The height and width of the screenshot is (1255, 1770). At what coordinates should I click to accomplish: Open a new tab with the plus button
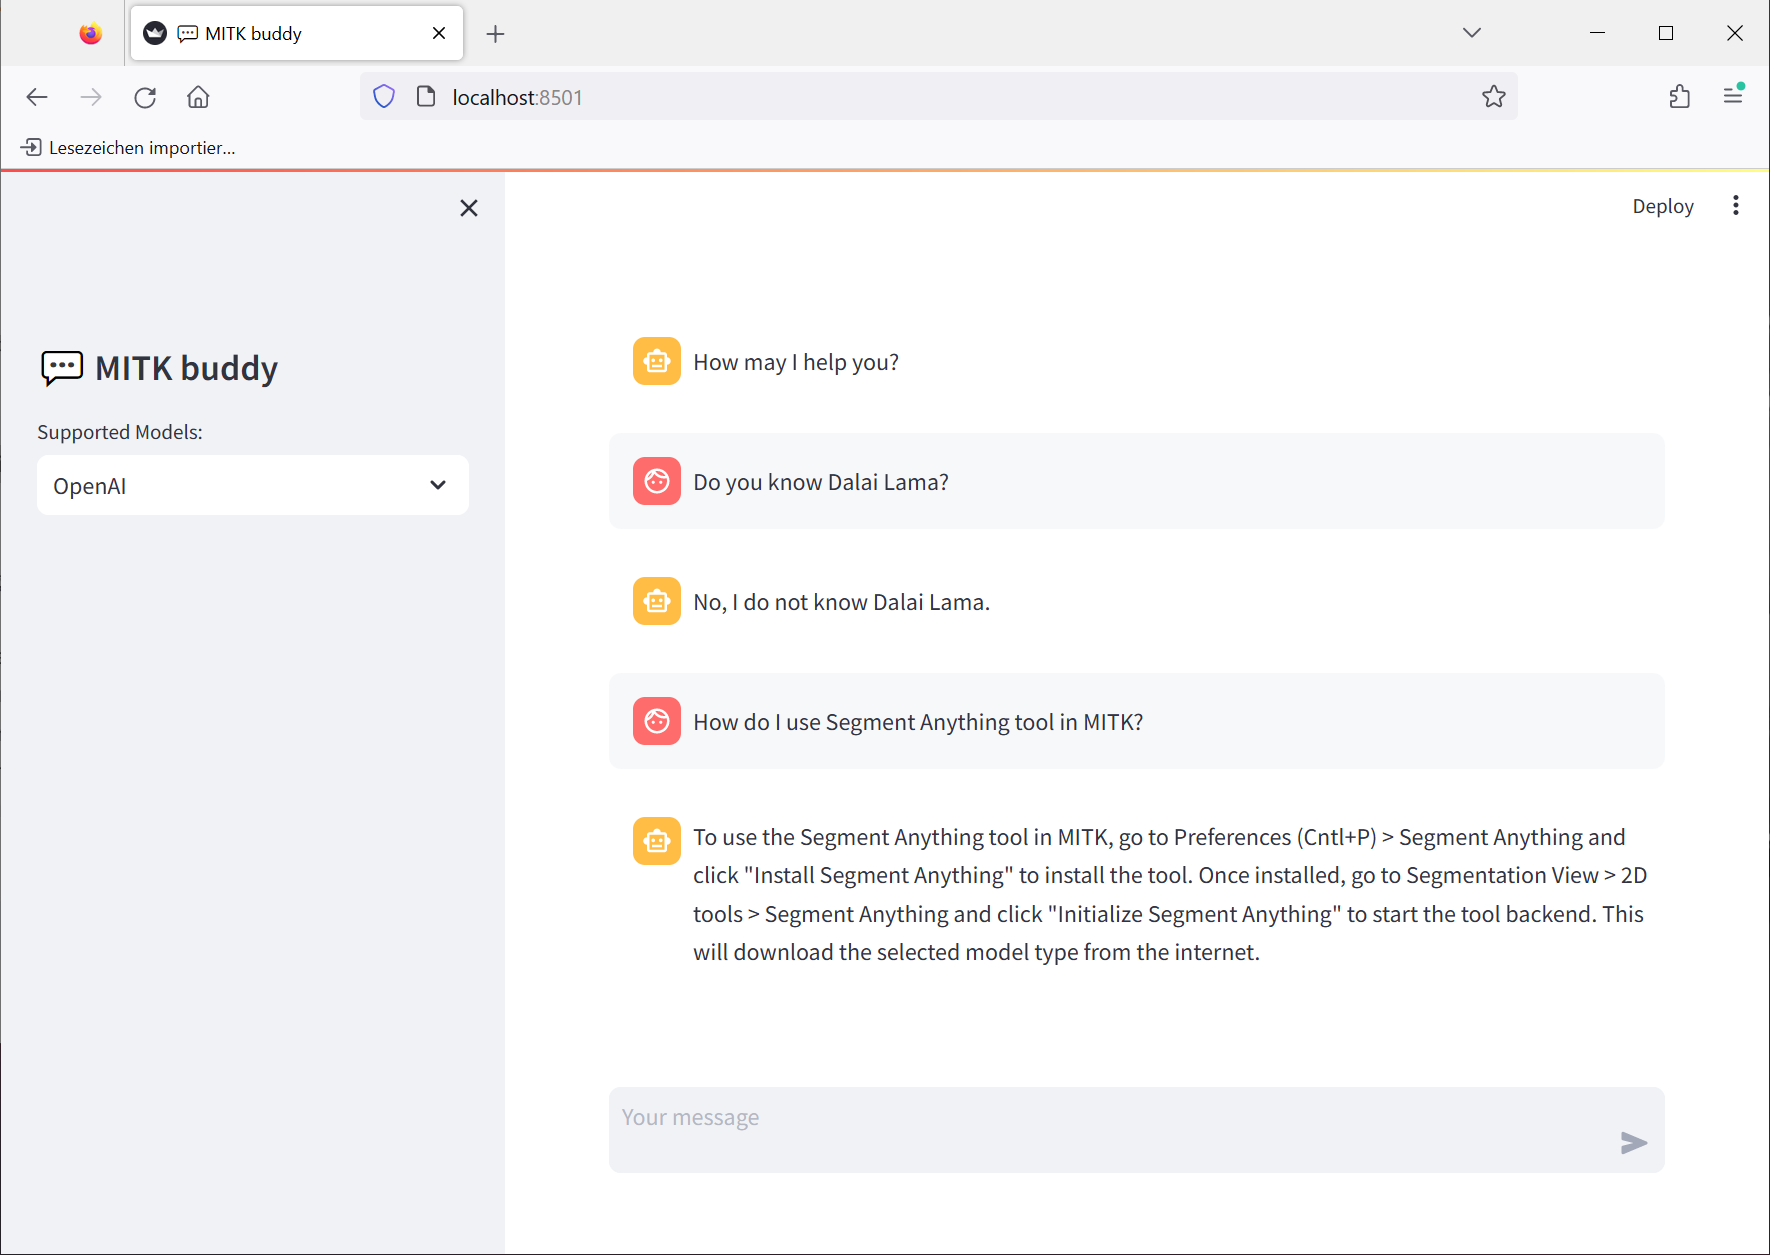point(495,33)
